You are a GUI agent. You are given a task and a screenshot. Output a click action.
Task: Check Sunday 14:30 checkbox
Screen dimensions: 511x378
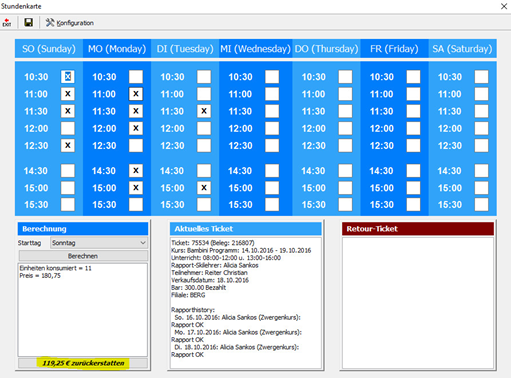point(68,171)
